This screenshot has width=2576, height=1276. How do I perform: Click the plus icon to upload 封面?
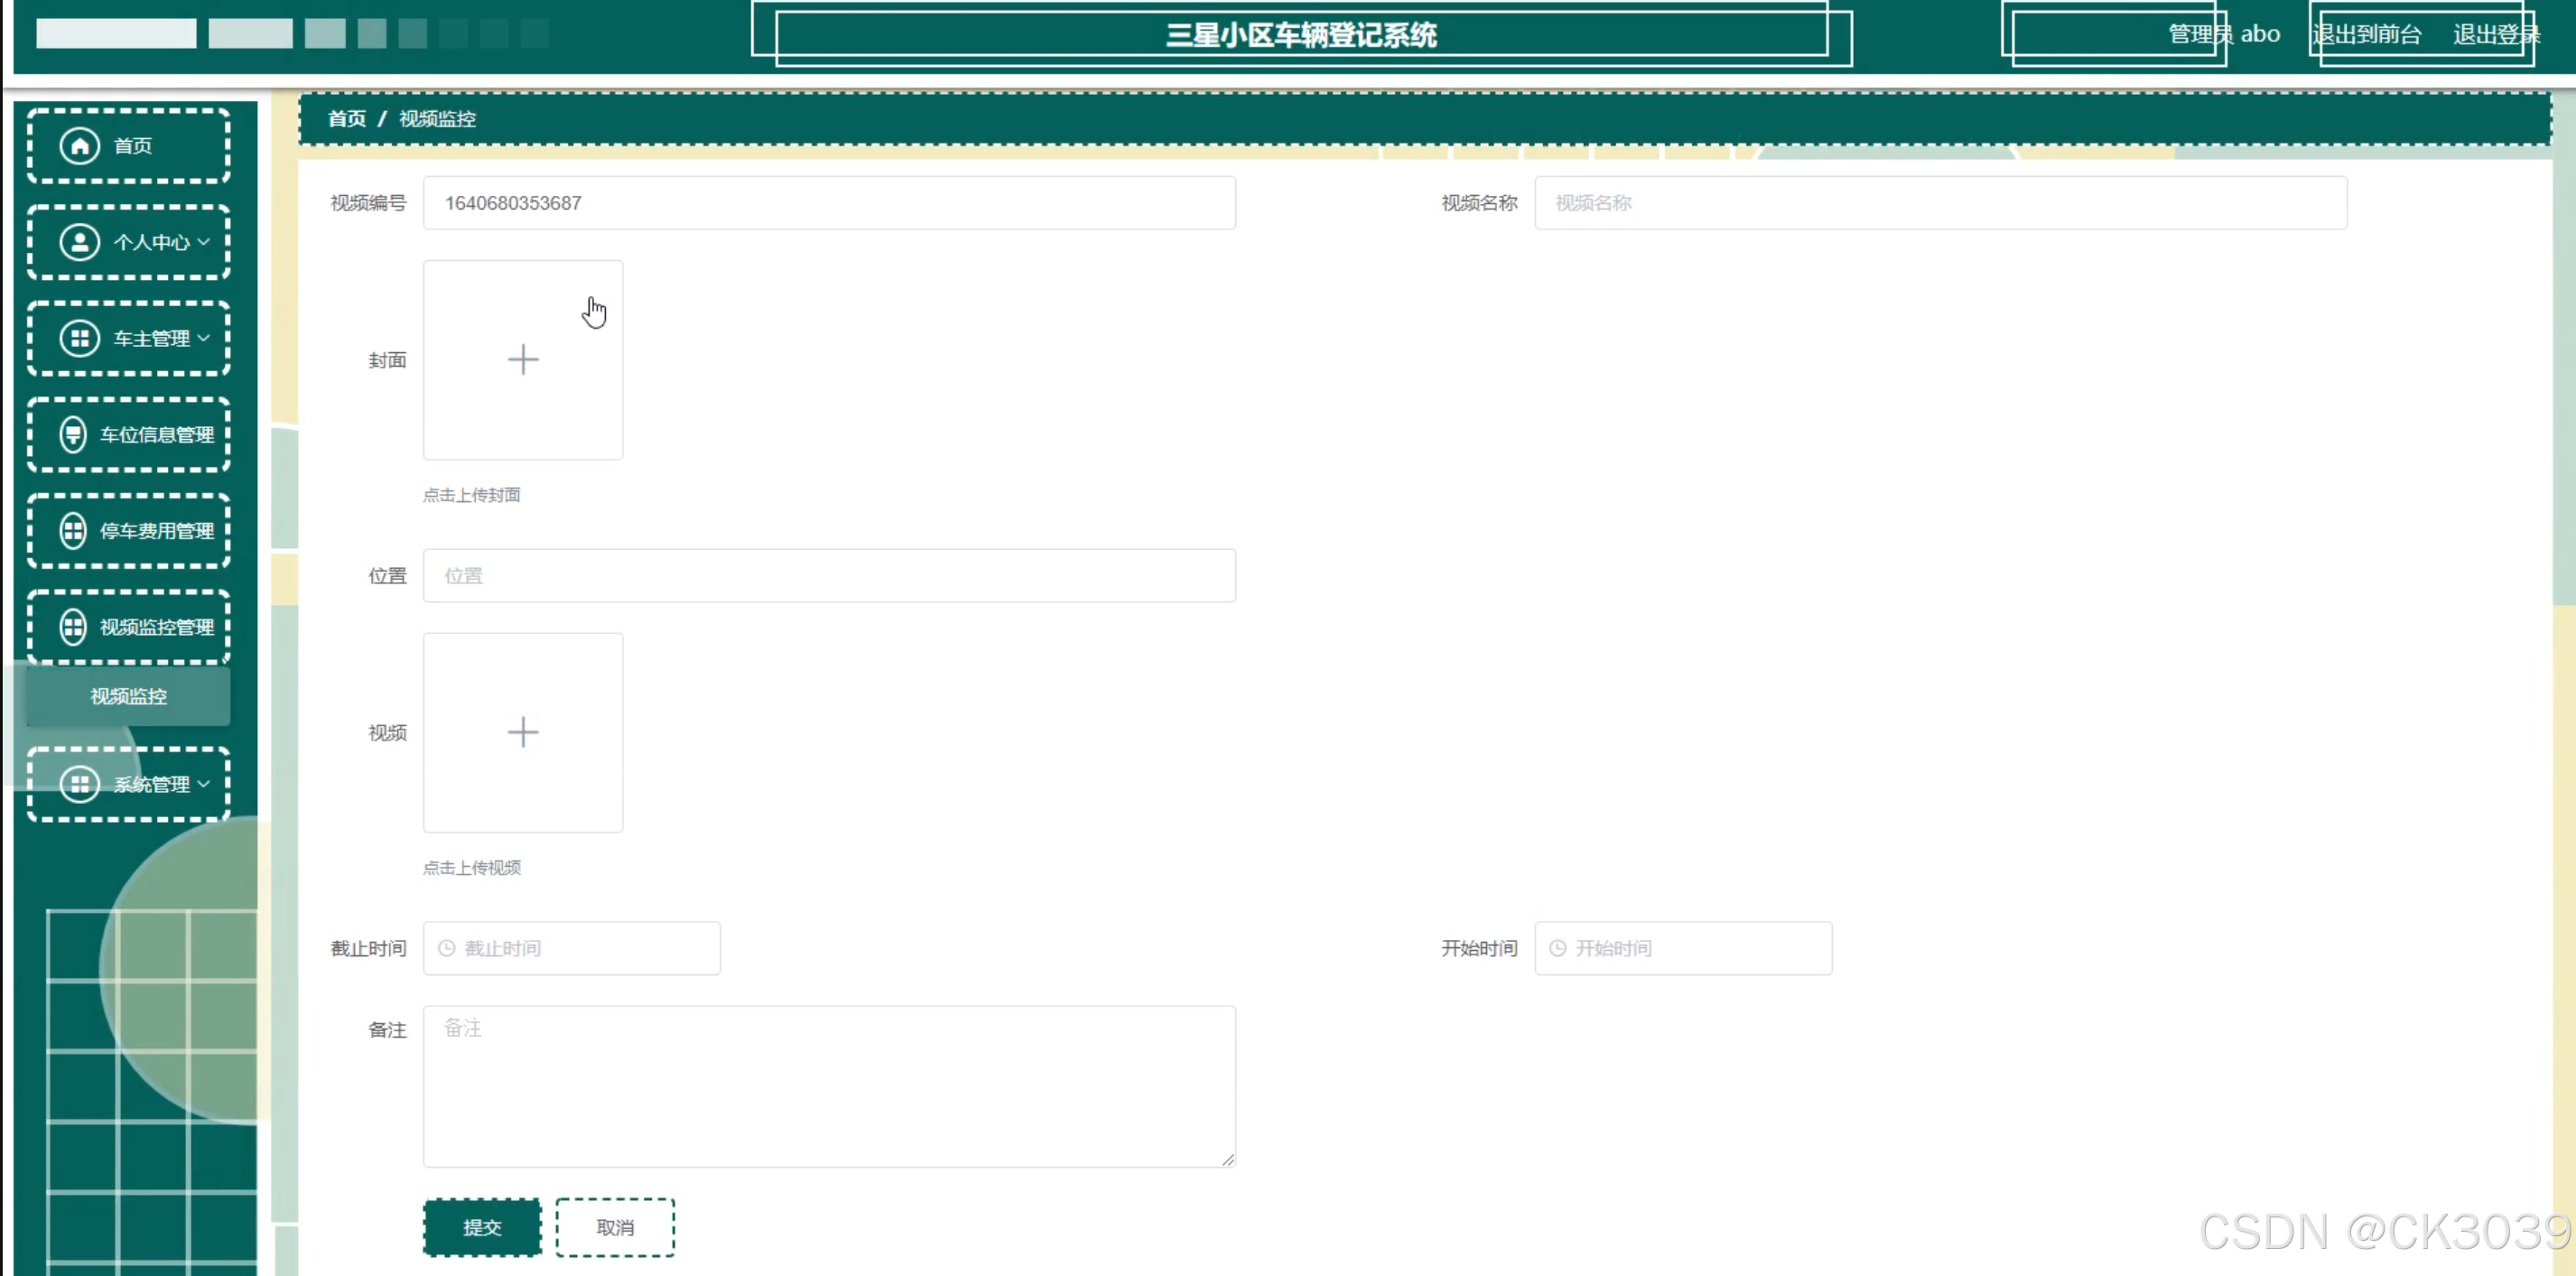(x=522, y=360)
